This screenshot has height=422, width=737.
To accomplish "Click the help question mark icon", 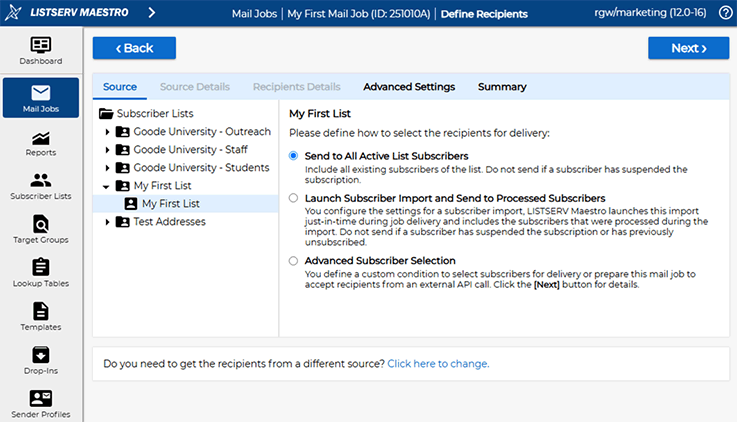I will pyautogui.click(x=725, y=13).
